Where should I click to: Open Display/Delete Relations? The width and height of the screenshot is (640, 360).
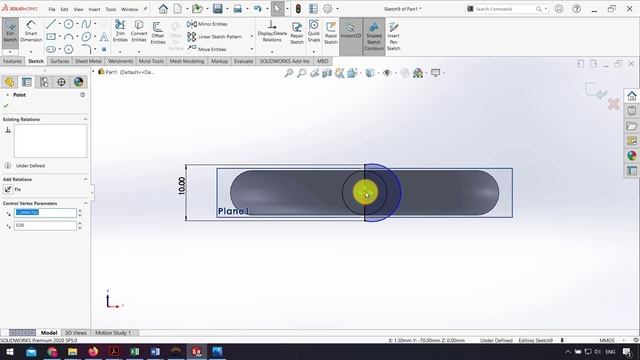pos(272,31)
